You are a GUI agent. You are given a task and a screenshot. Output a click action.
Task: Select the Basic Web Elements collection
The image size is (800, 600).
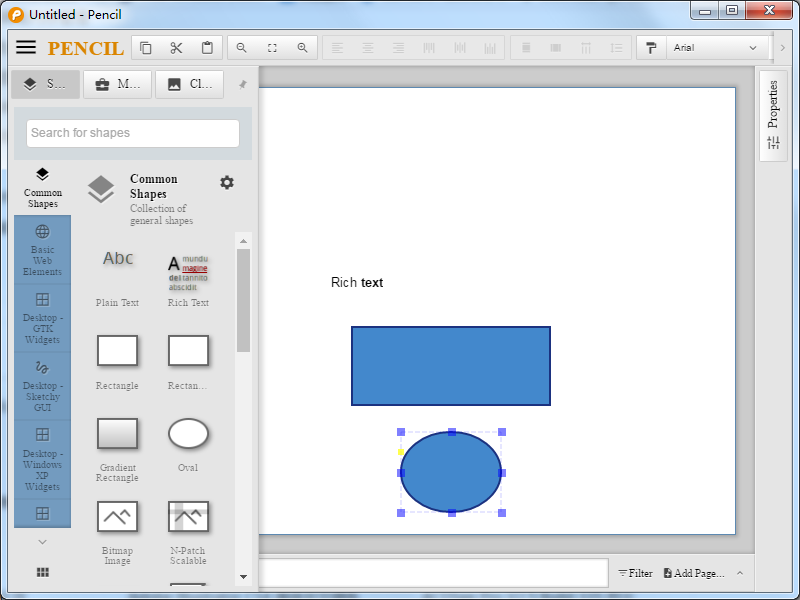42,250
